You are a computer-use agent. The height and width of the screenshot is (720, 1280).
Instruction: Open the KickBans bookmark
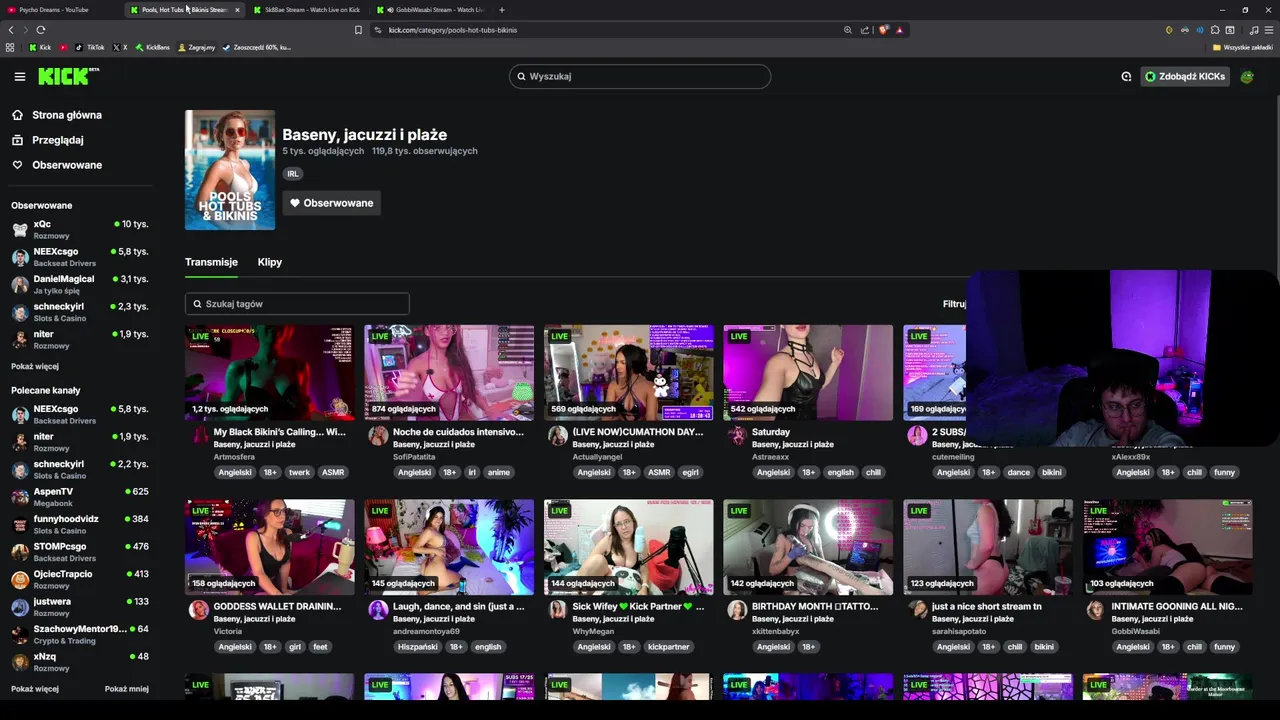point(153,47)
